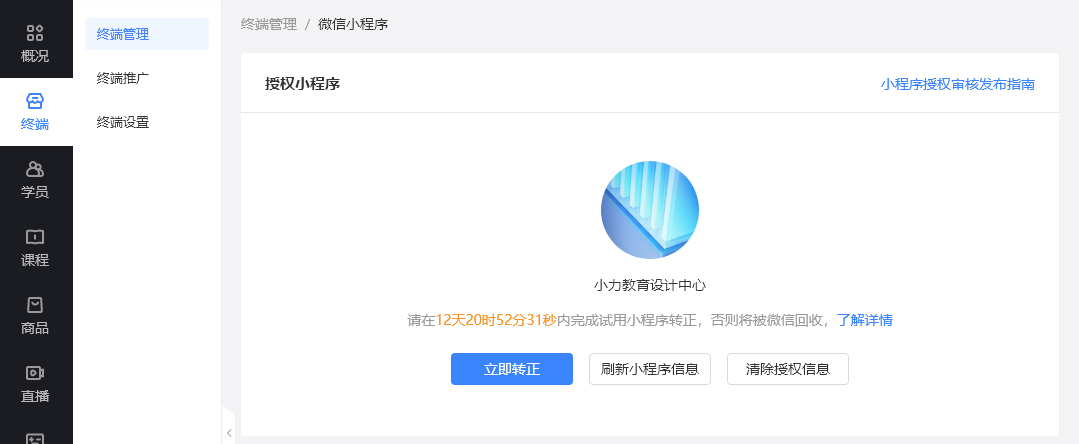Collapse the secondary sidebar with arrow handle
Image resolution: width=1079 pixels, height=444 pixels.
(228, 433)
